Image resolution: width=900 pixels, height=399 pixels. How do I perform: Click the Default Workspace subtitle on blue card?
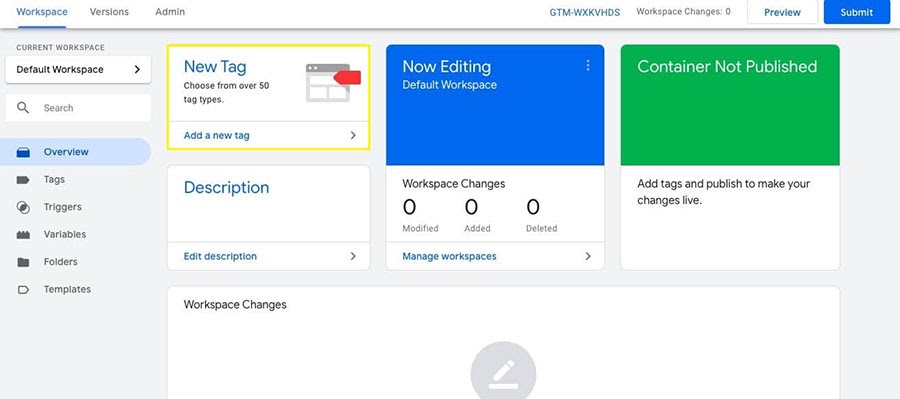pos(449,85)
